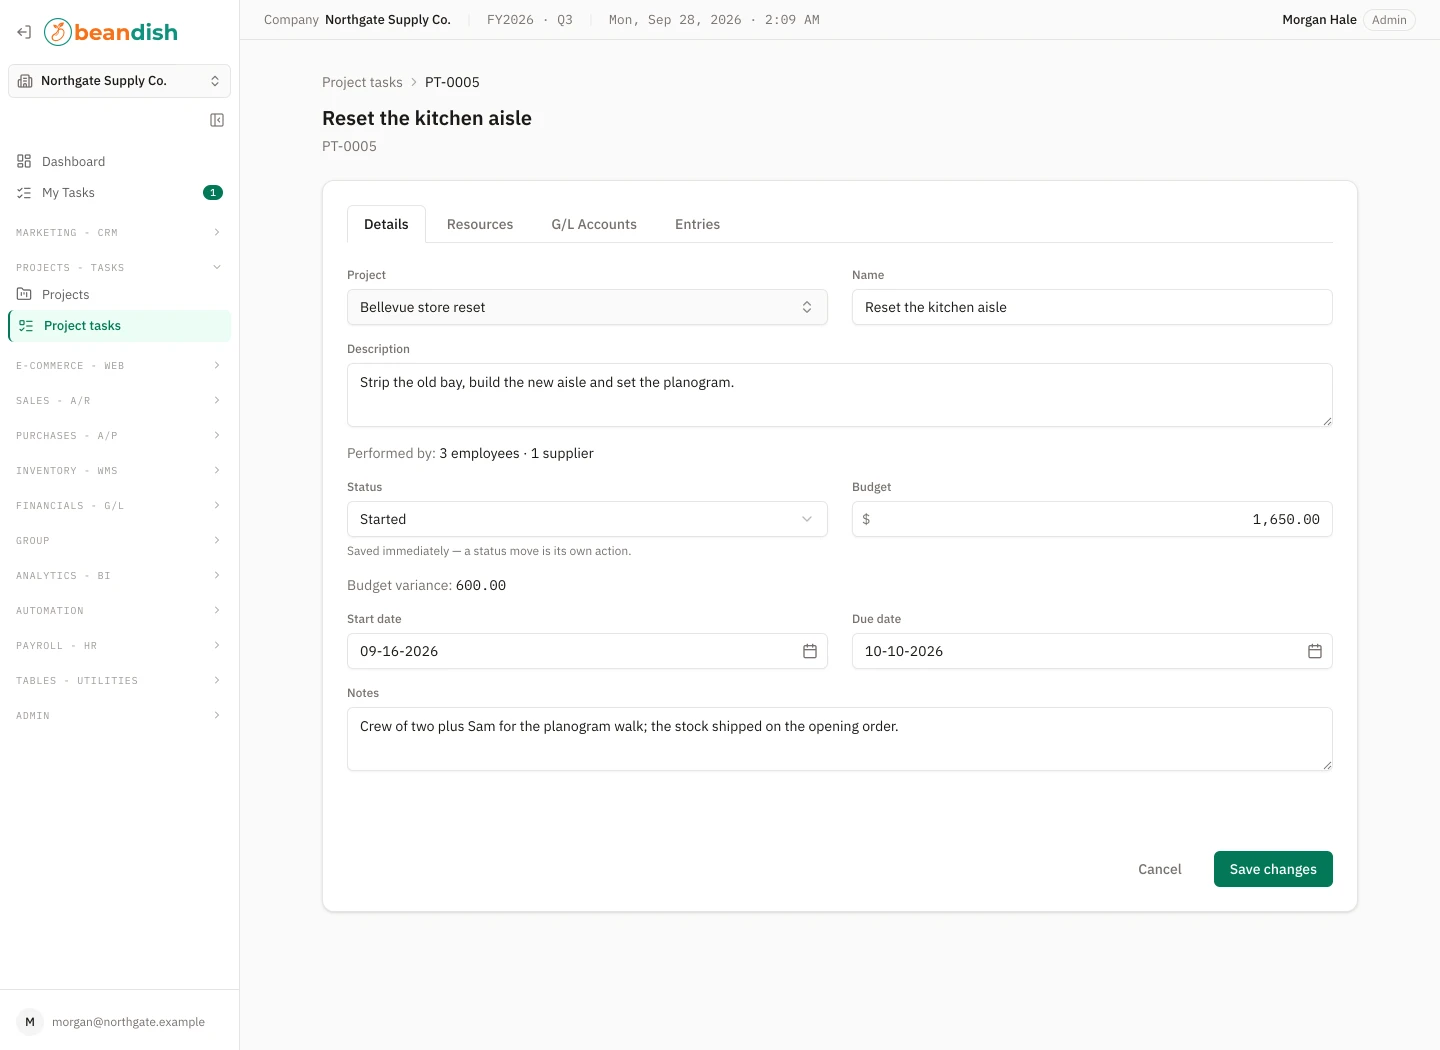Click the Name input field
The width and height of the screenshot is (1440, 1050).
1092,307
